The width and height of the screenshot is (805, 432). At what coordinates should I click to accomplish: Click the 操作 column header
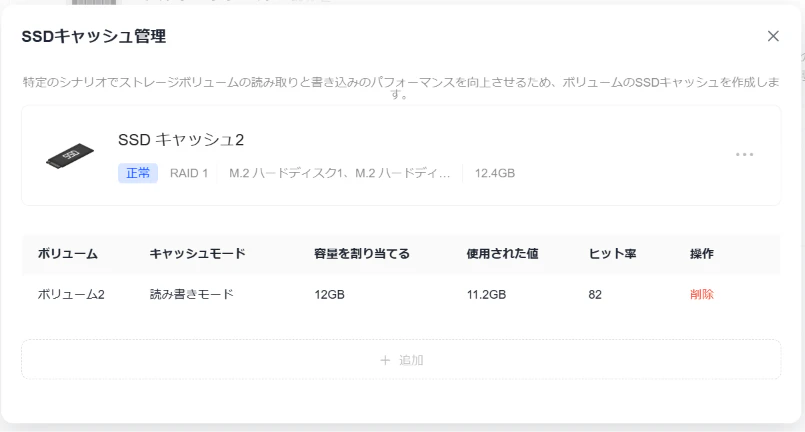(x=702, y=254)
